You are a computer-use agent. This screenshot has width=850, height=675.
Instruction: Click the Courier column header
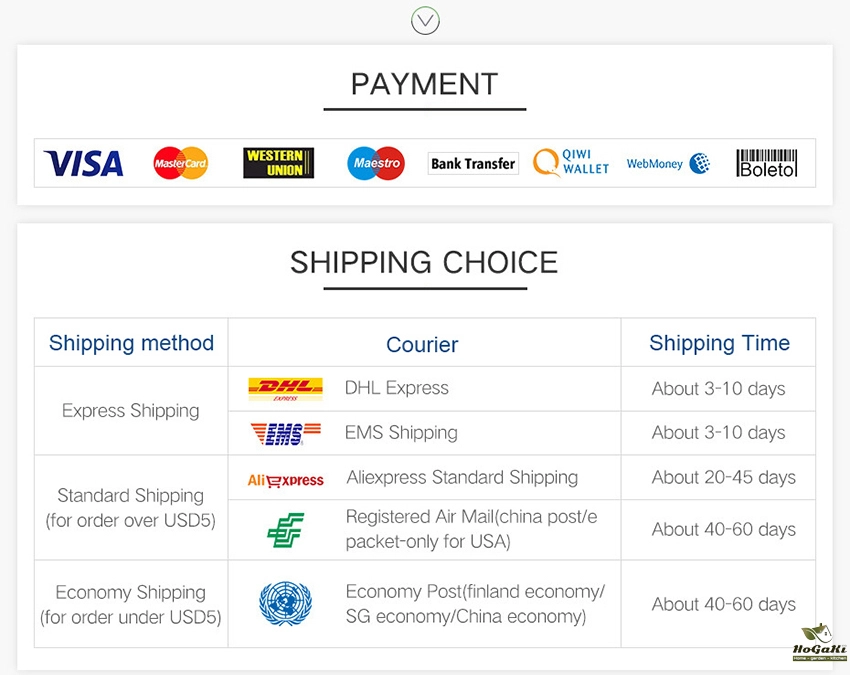click(x=422, y=344)
